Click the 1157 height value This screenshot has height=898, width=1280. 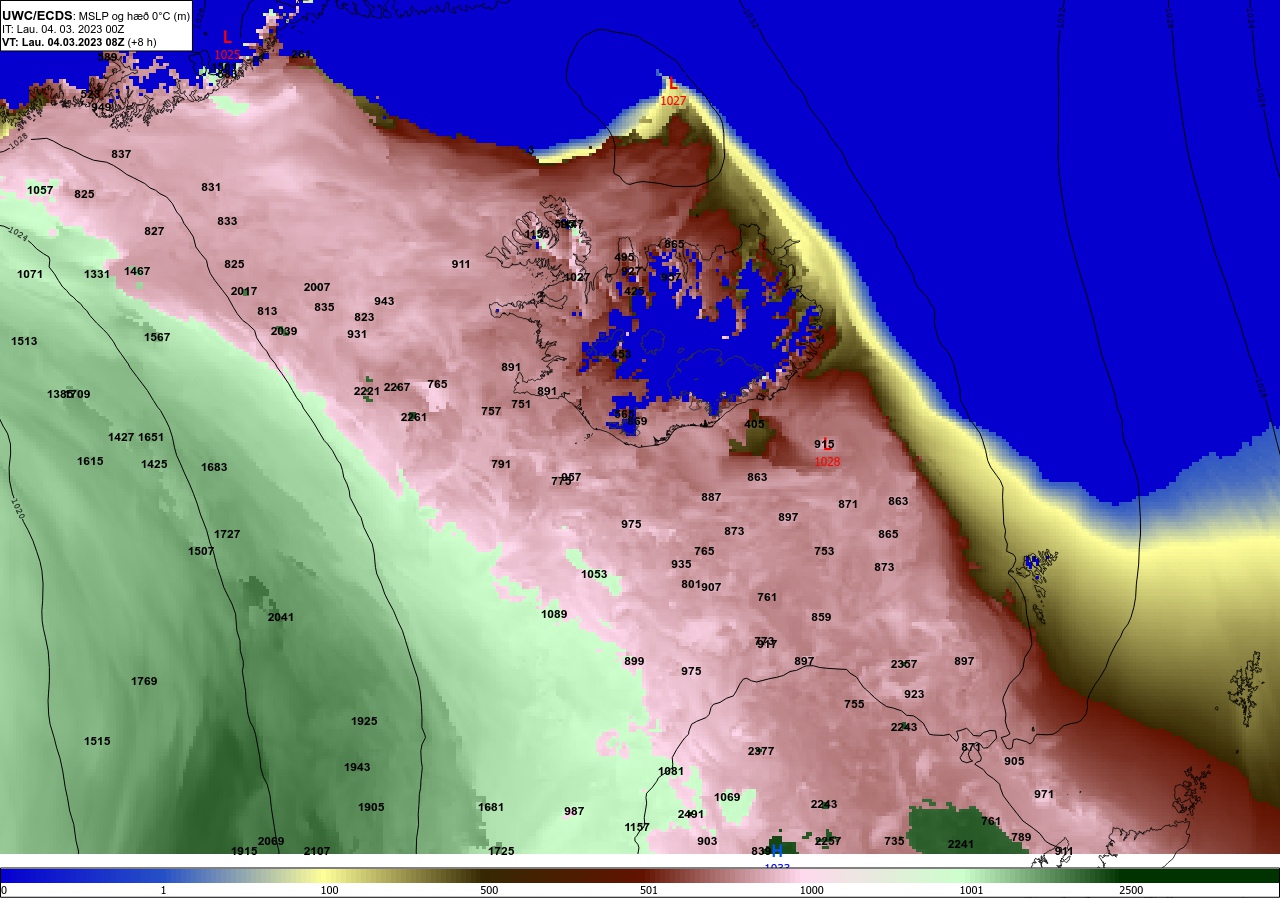point(637,827)
